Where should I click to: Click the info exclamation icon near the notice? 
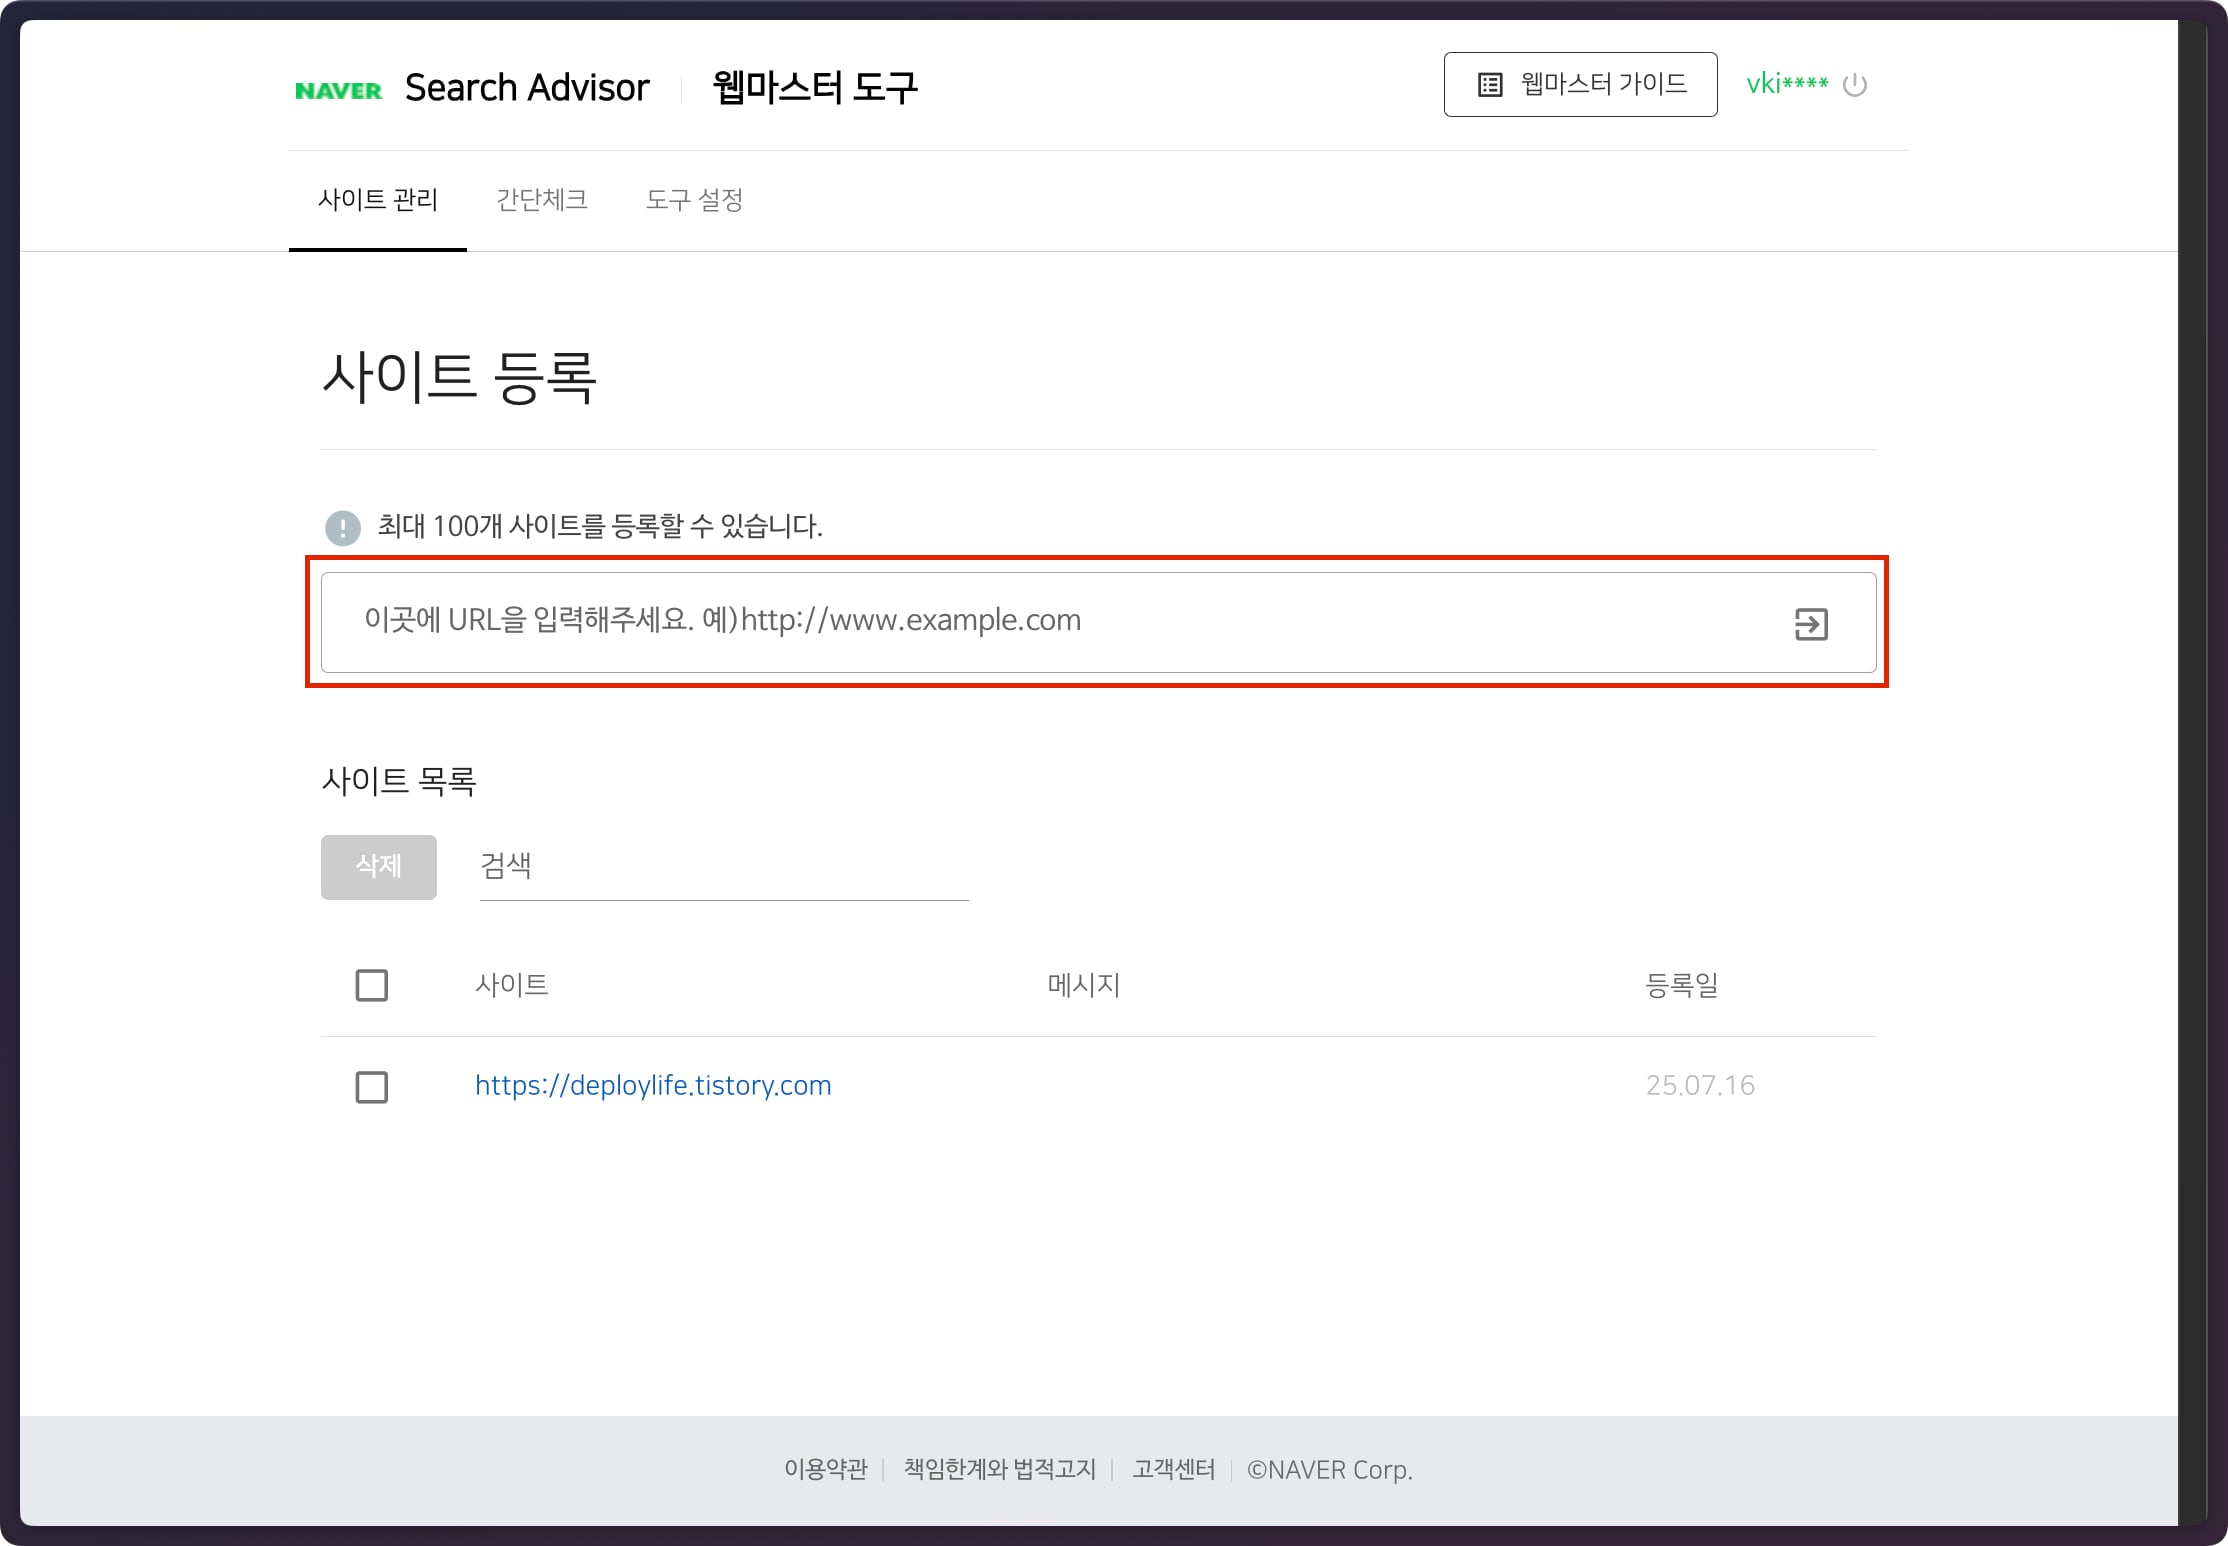tap(343, 528)
